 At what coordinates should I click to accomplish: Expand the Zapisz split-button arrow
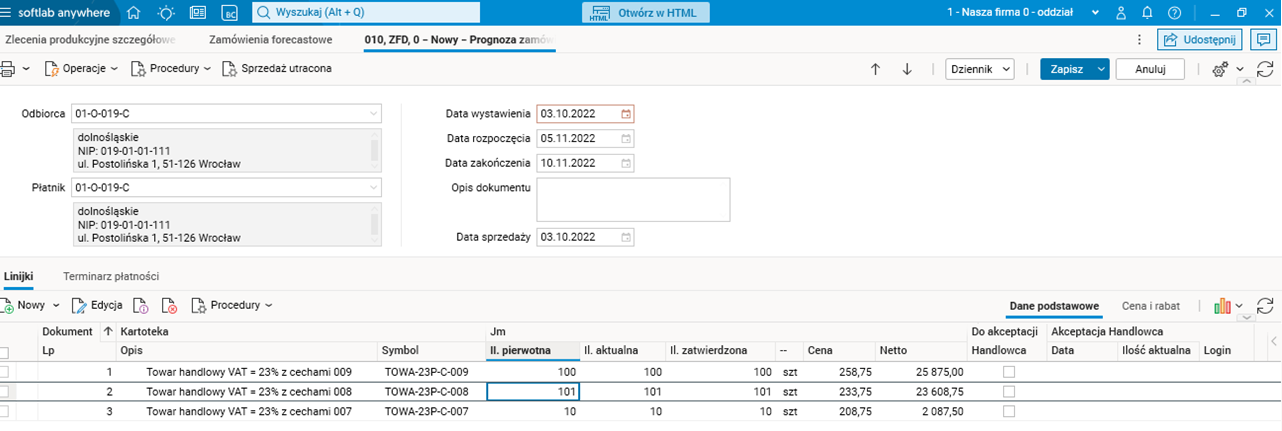1101,69
